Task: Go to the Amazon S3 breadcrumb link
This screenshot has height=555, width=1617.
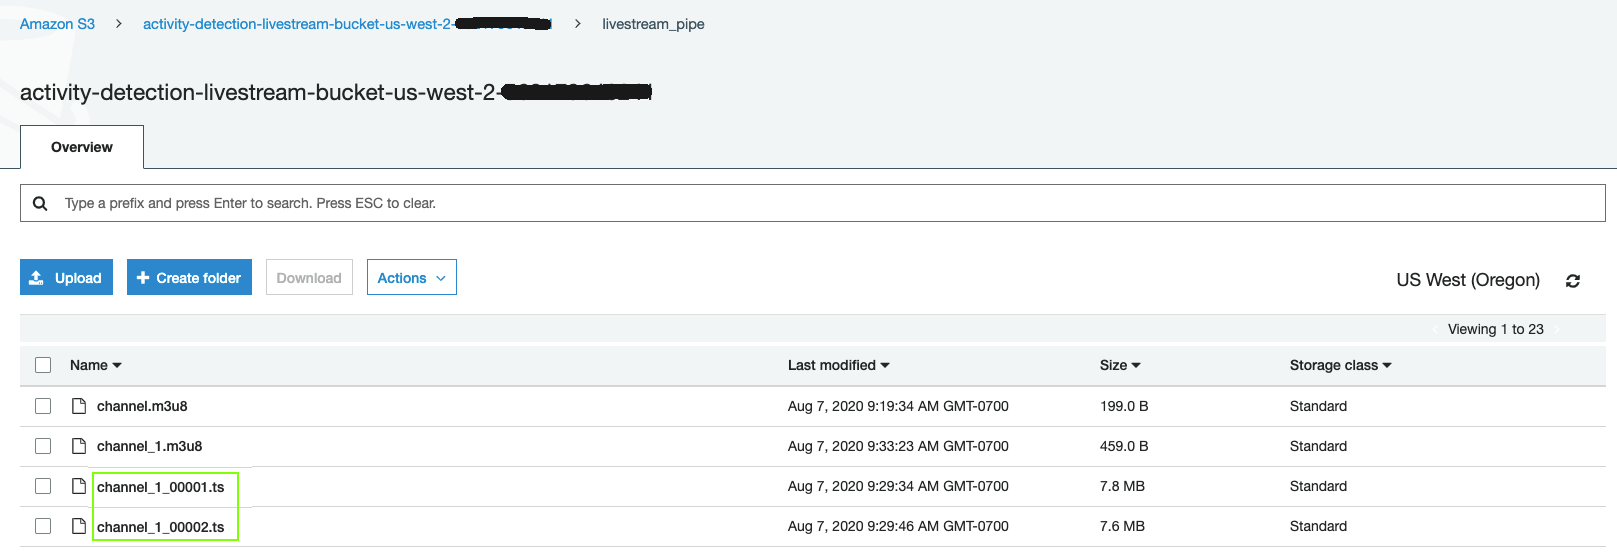Action: click(x=57, y=24)
